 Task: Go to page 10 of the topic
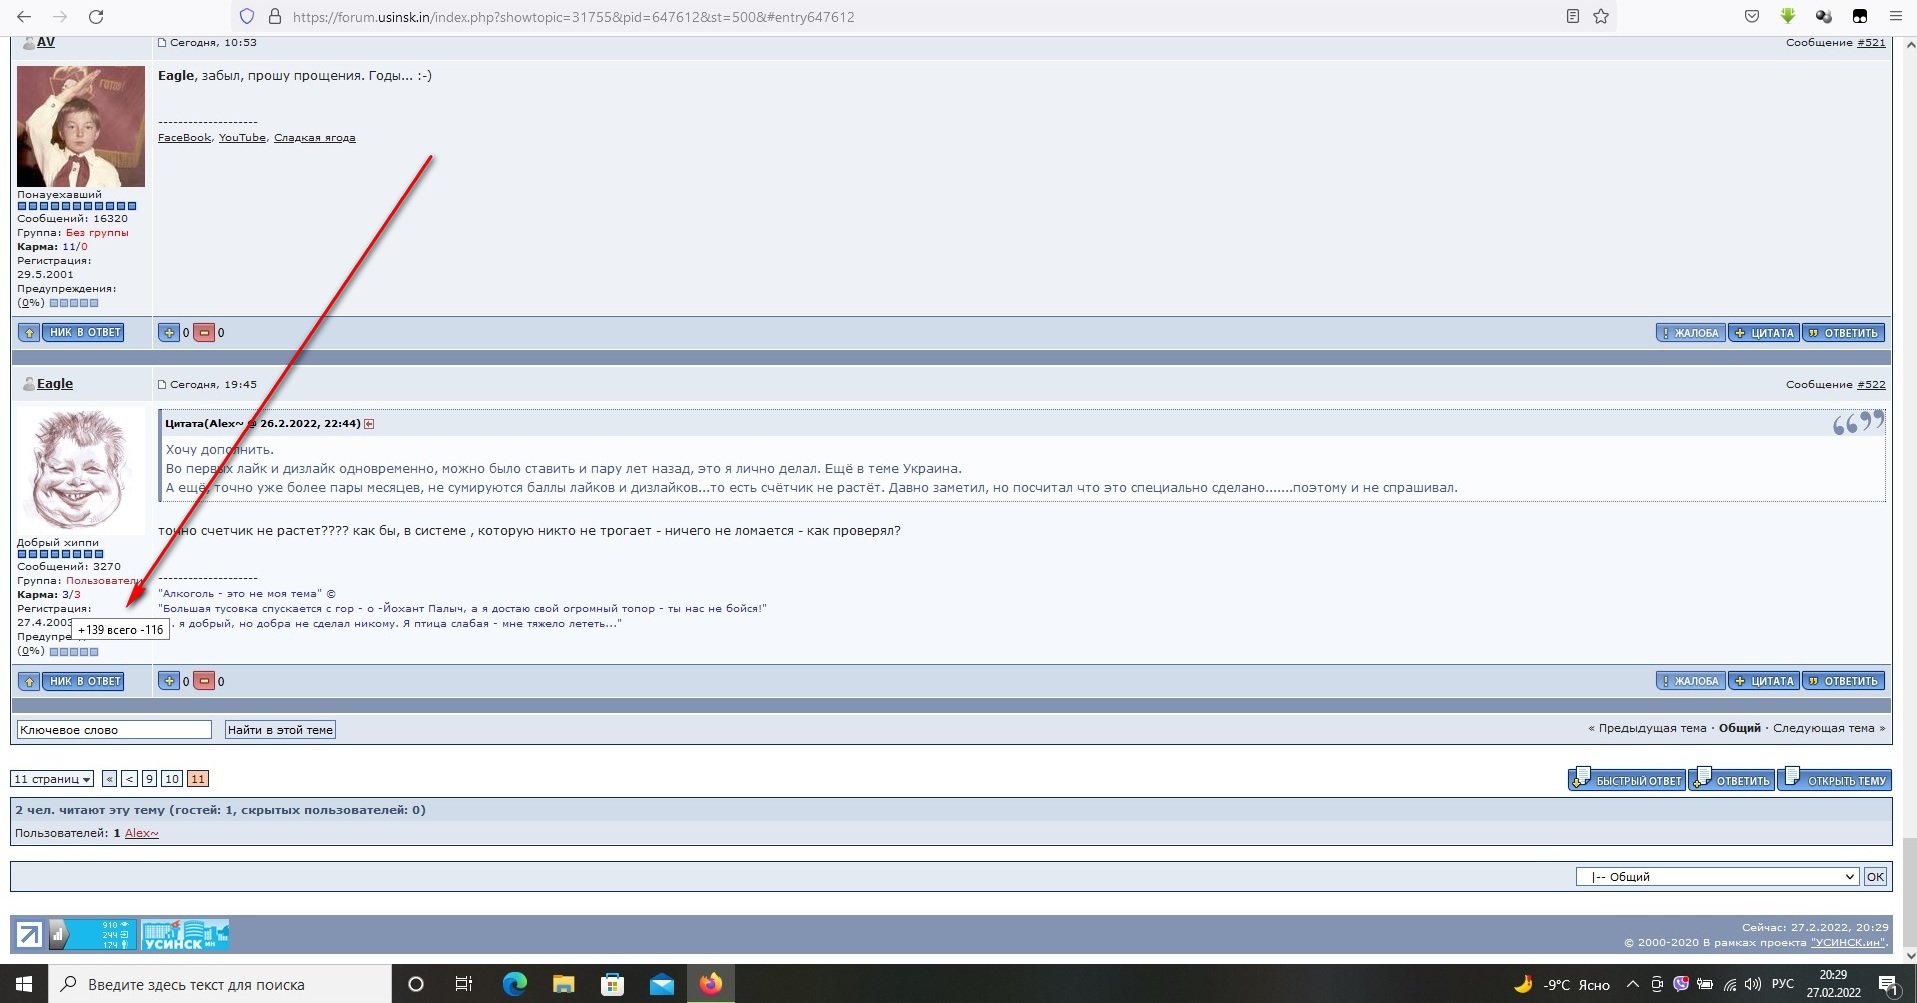tap(172, 779)
